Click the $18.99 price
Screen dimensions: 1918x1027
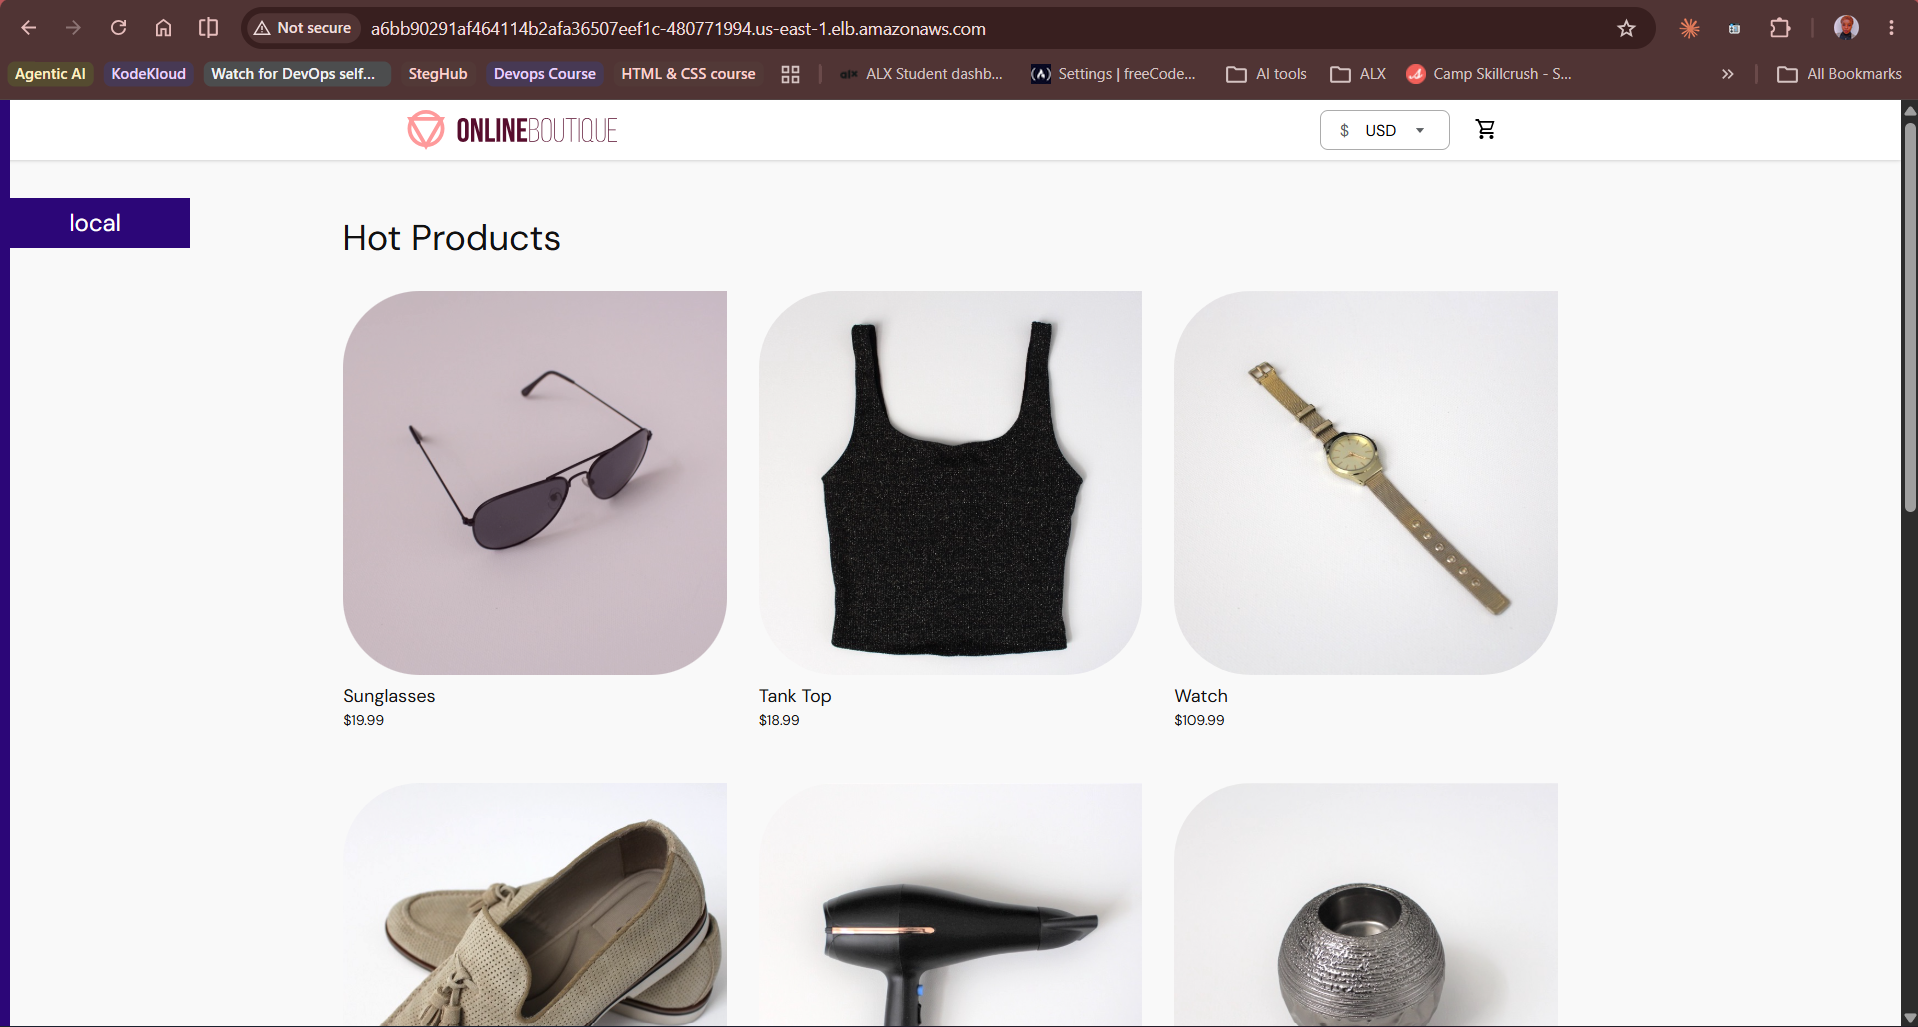pos(779,720)
